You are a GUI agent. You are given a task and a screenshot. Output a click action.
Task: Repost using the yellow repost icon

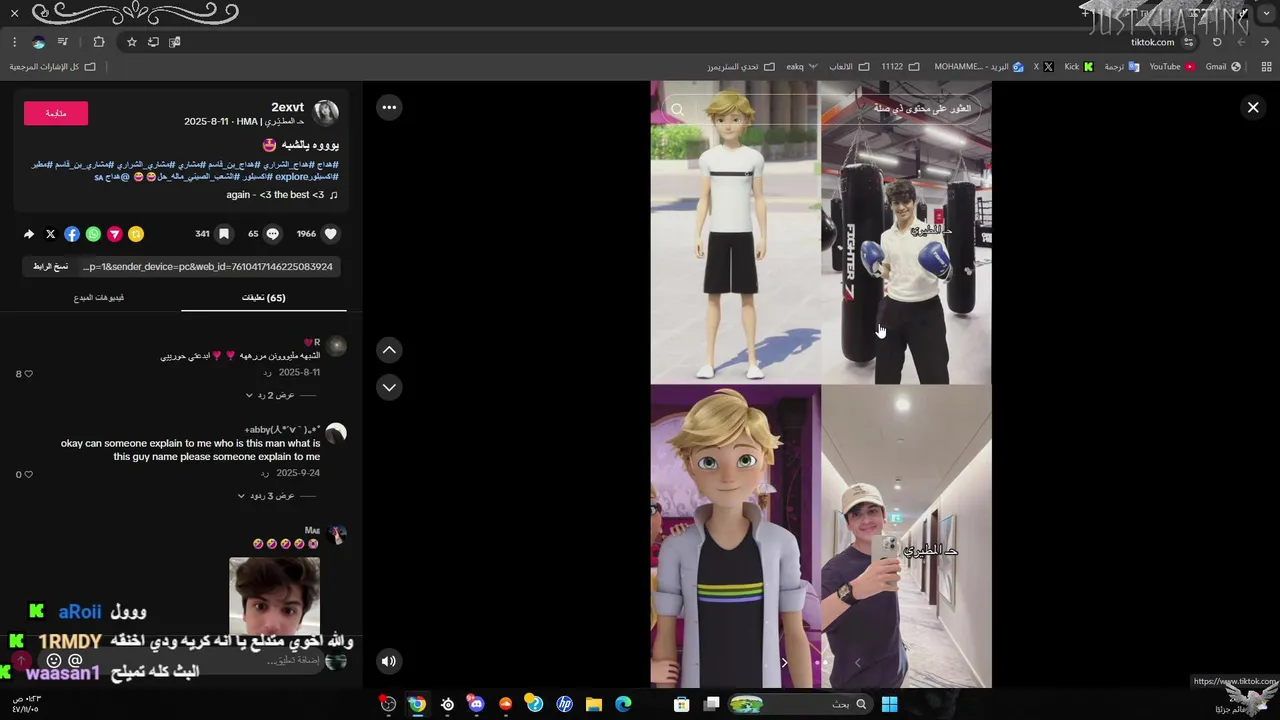coord(136,234)
